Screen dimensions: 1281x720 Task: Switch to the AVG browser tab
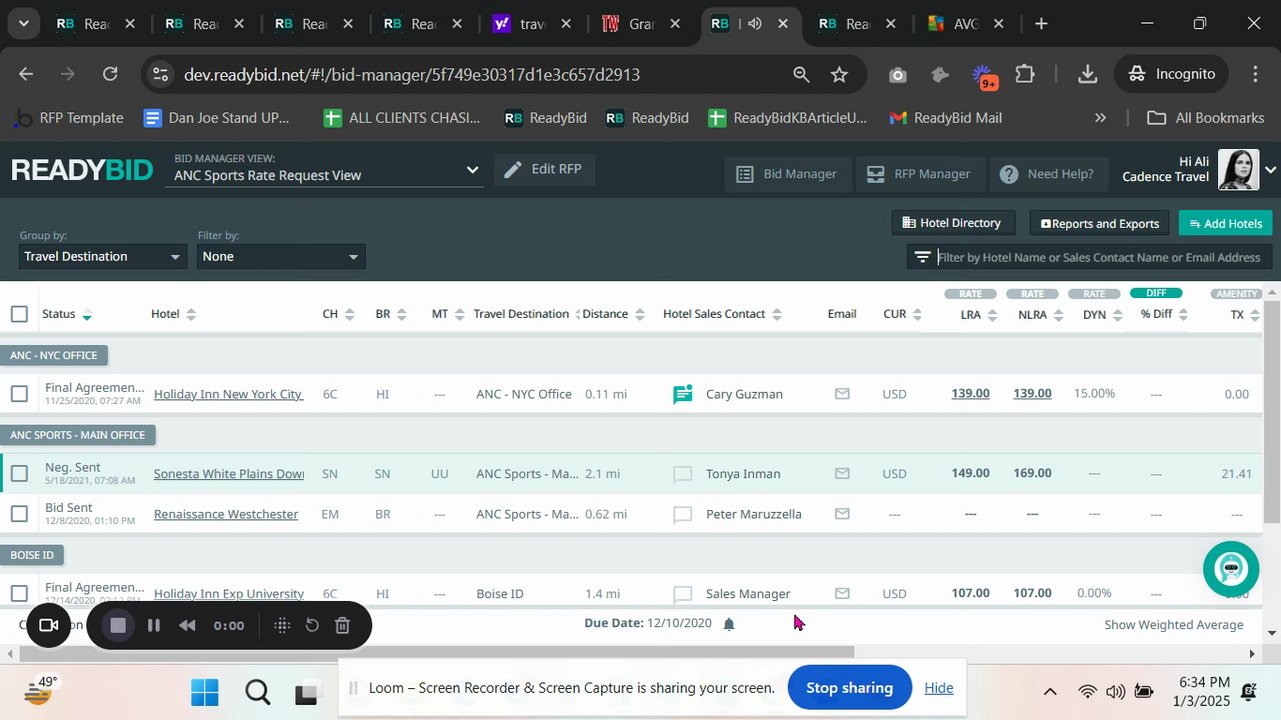(x=965, y=23)
